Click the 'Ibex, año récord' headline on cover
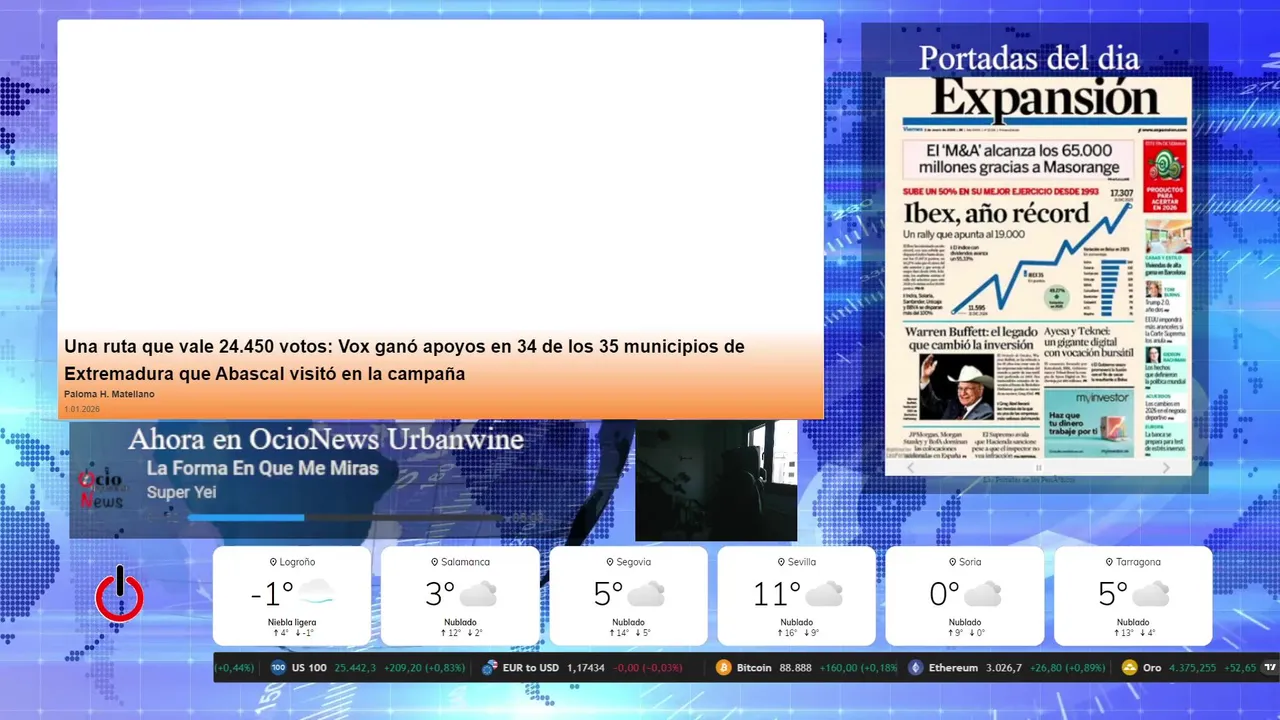Image resolution: width=1280 pixels, height=720 pixels. point(996,213)
